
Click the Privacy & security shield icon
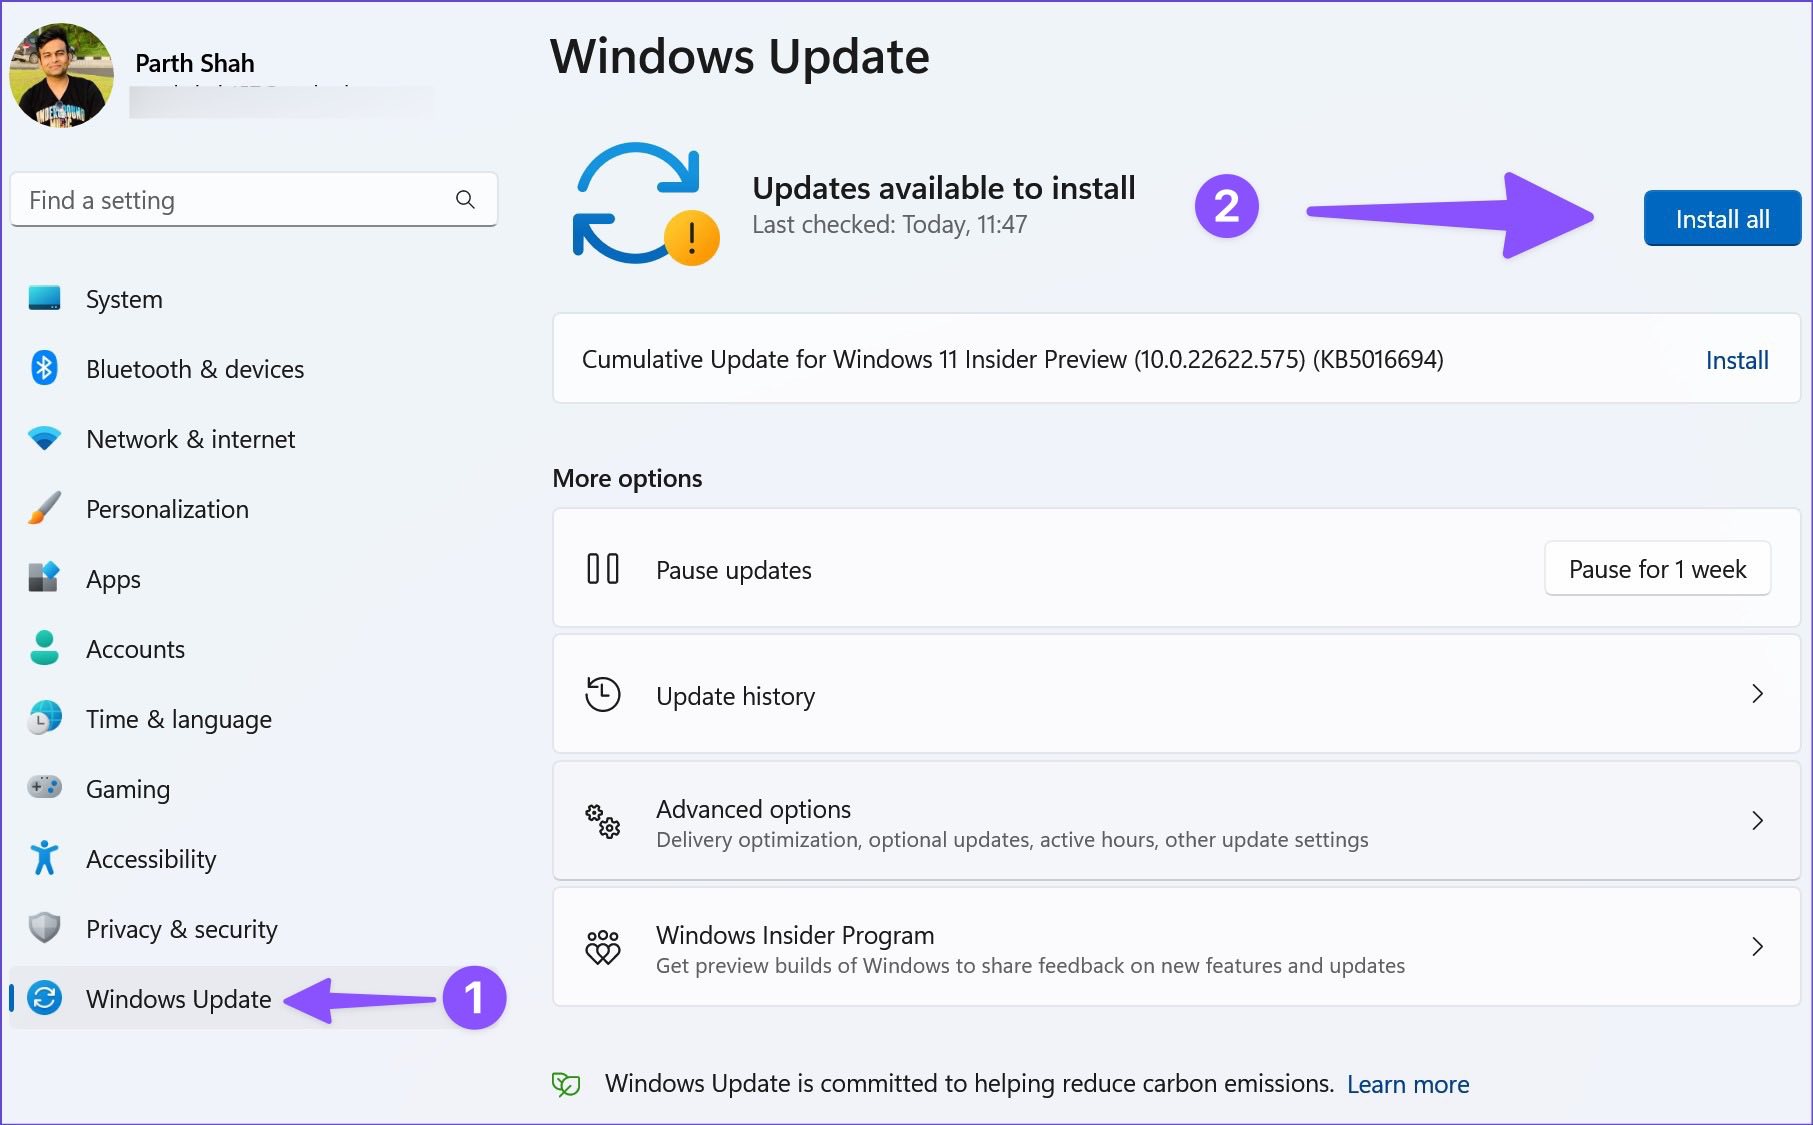[44, 928]
